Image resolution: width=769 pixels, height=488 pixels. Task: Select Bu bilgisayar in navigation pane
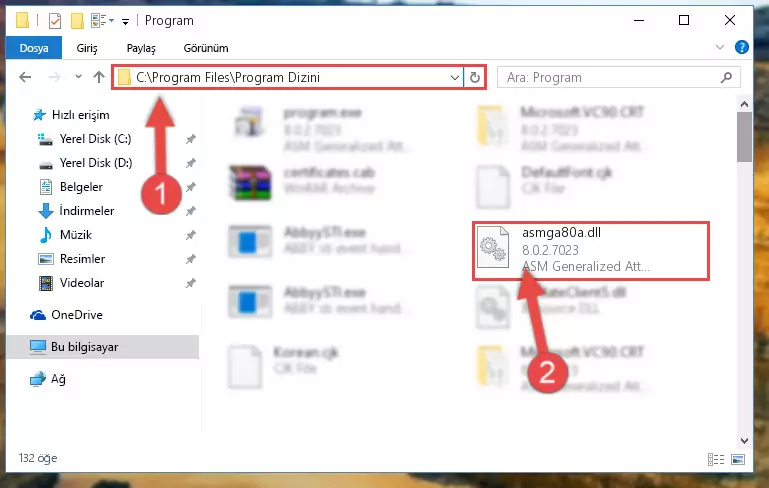pos(103,347)
